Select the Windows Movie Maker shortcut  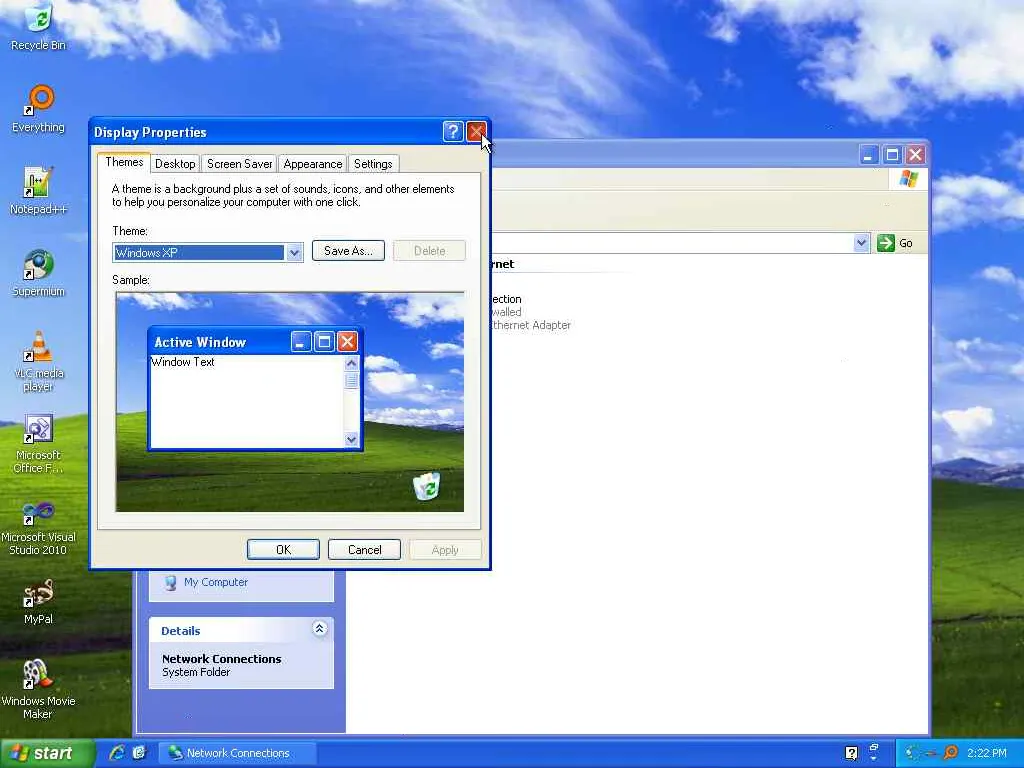(39, 690)
